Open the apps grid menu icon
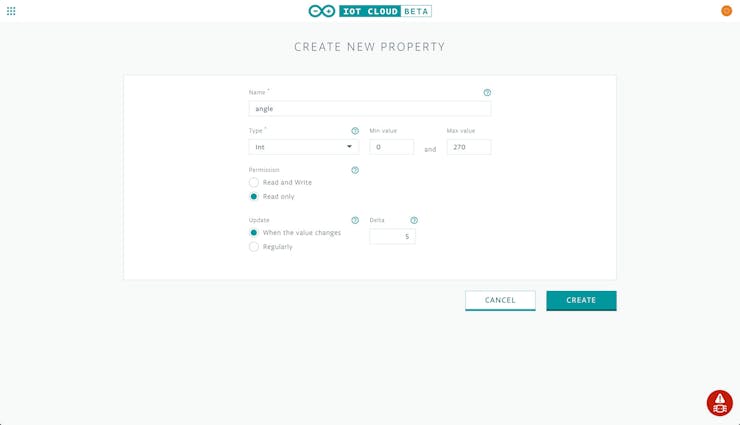 tap(11, 11)
